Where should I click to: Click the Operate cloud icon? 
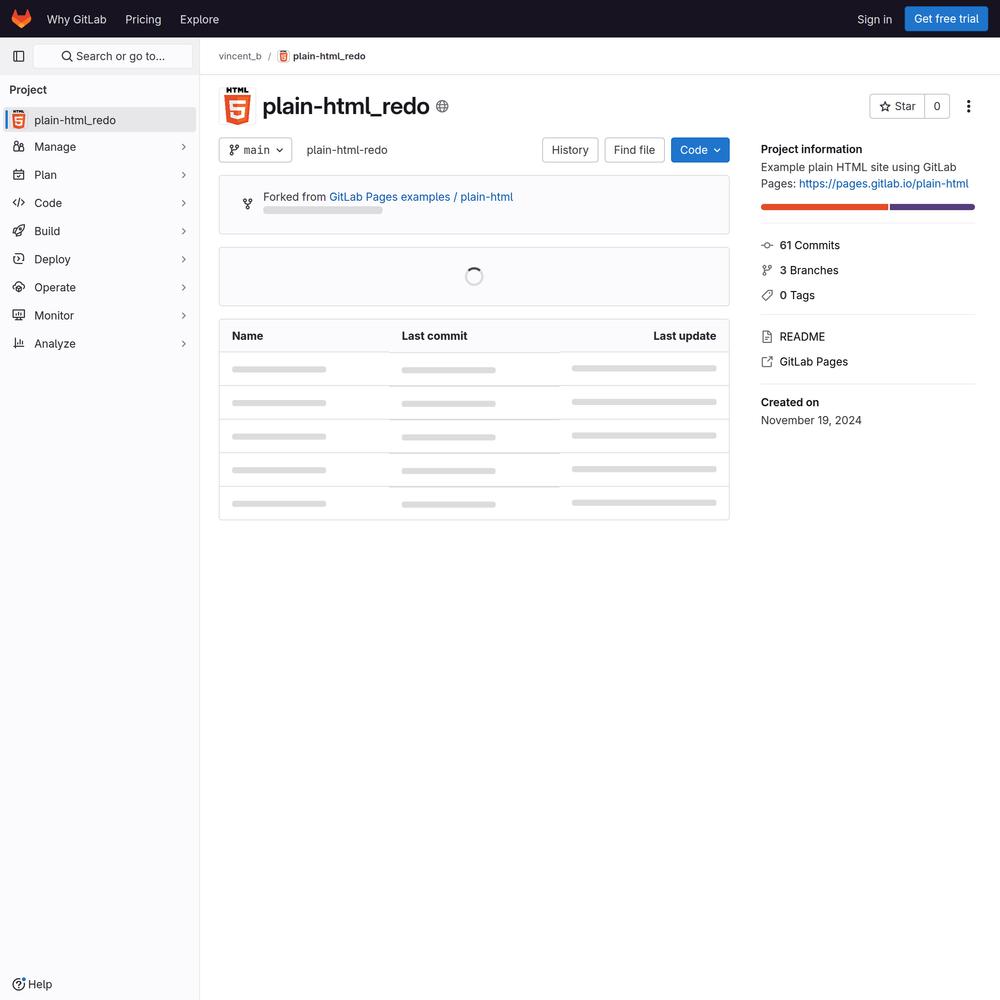[x=18, y=287]
